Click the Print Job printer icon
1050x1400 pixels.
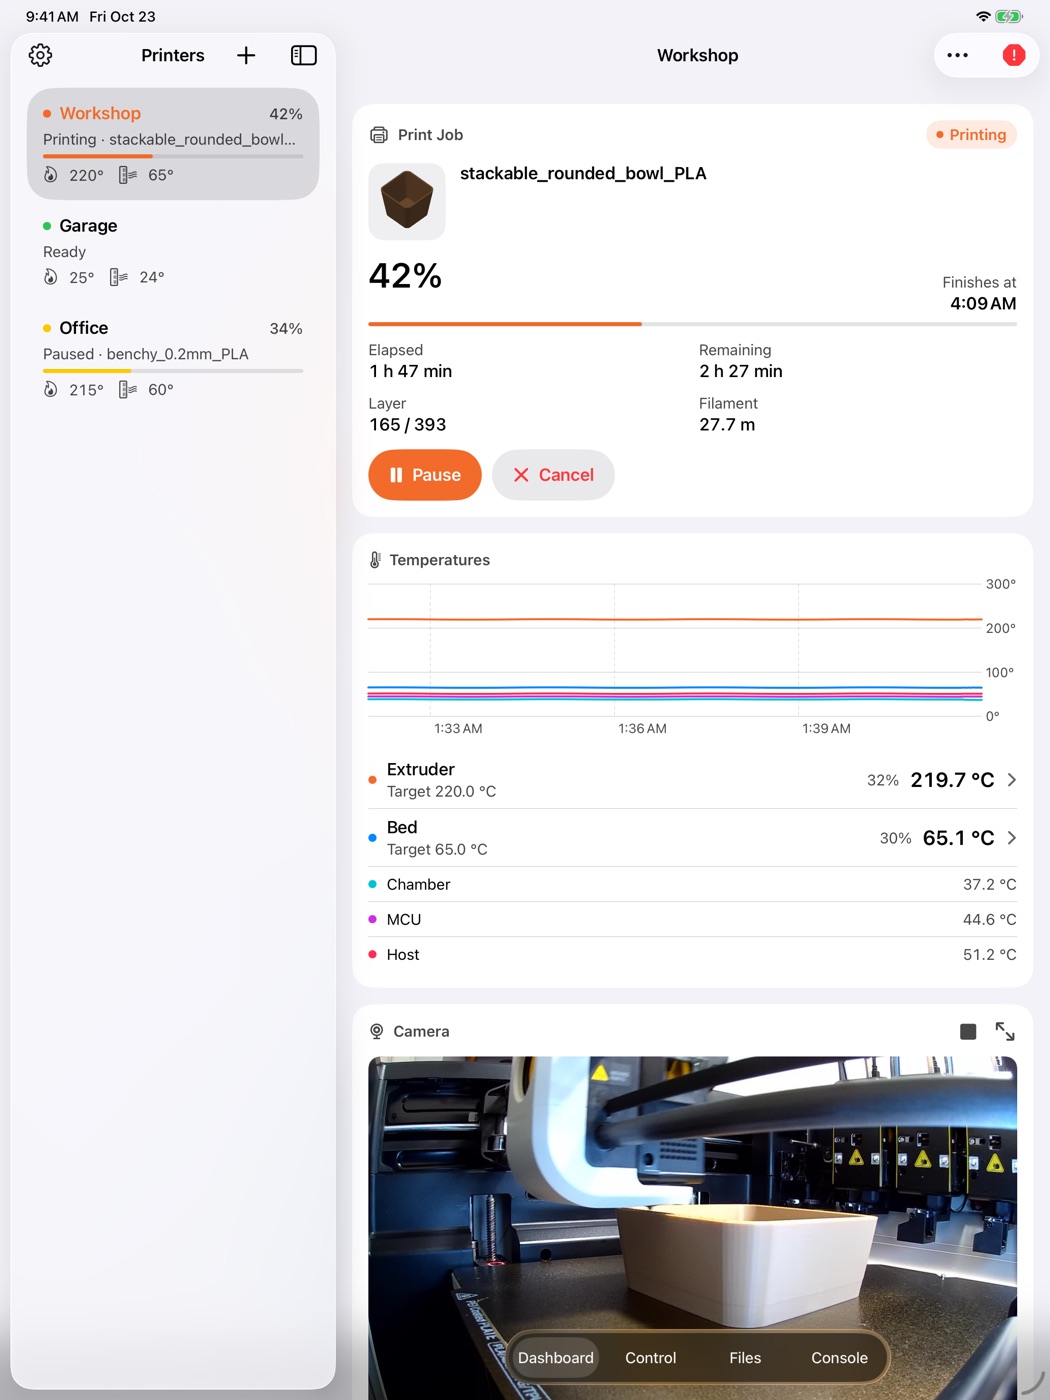[x=379, y=135]
